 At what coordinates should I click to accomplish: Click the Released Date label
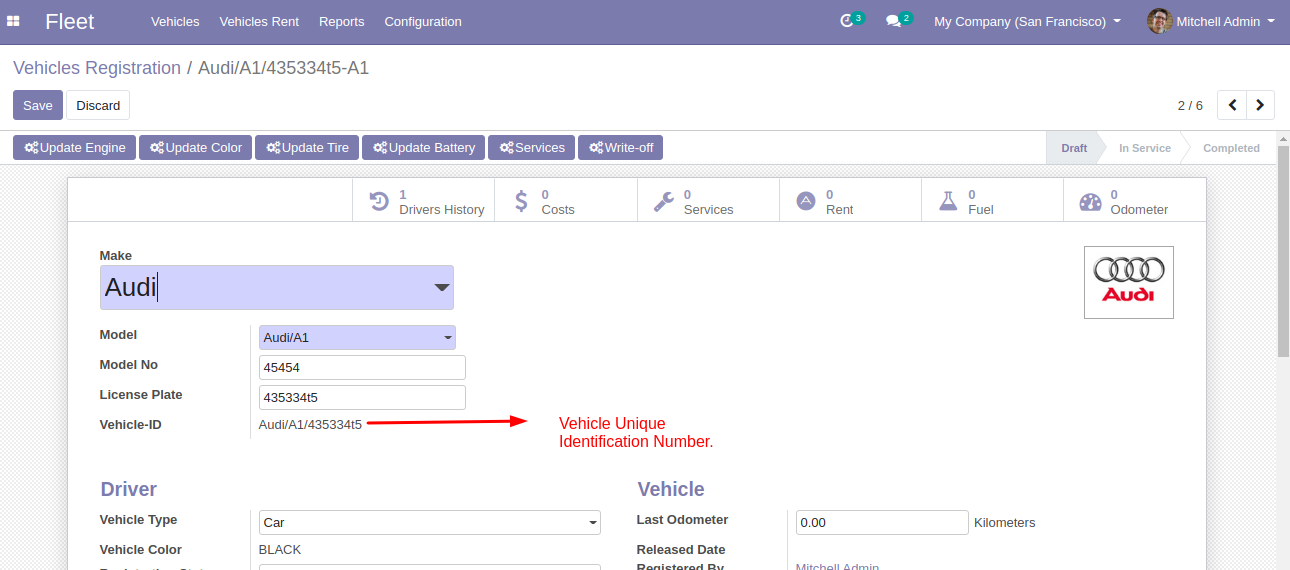[681, 550]
